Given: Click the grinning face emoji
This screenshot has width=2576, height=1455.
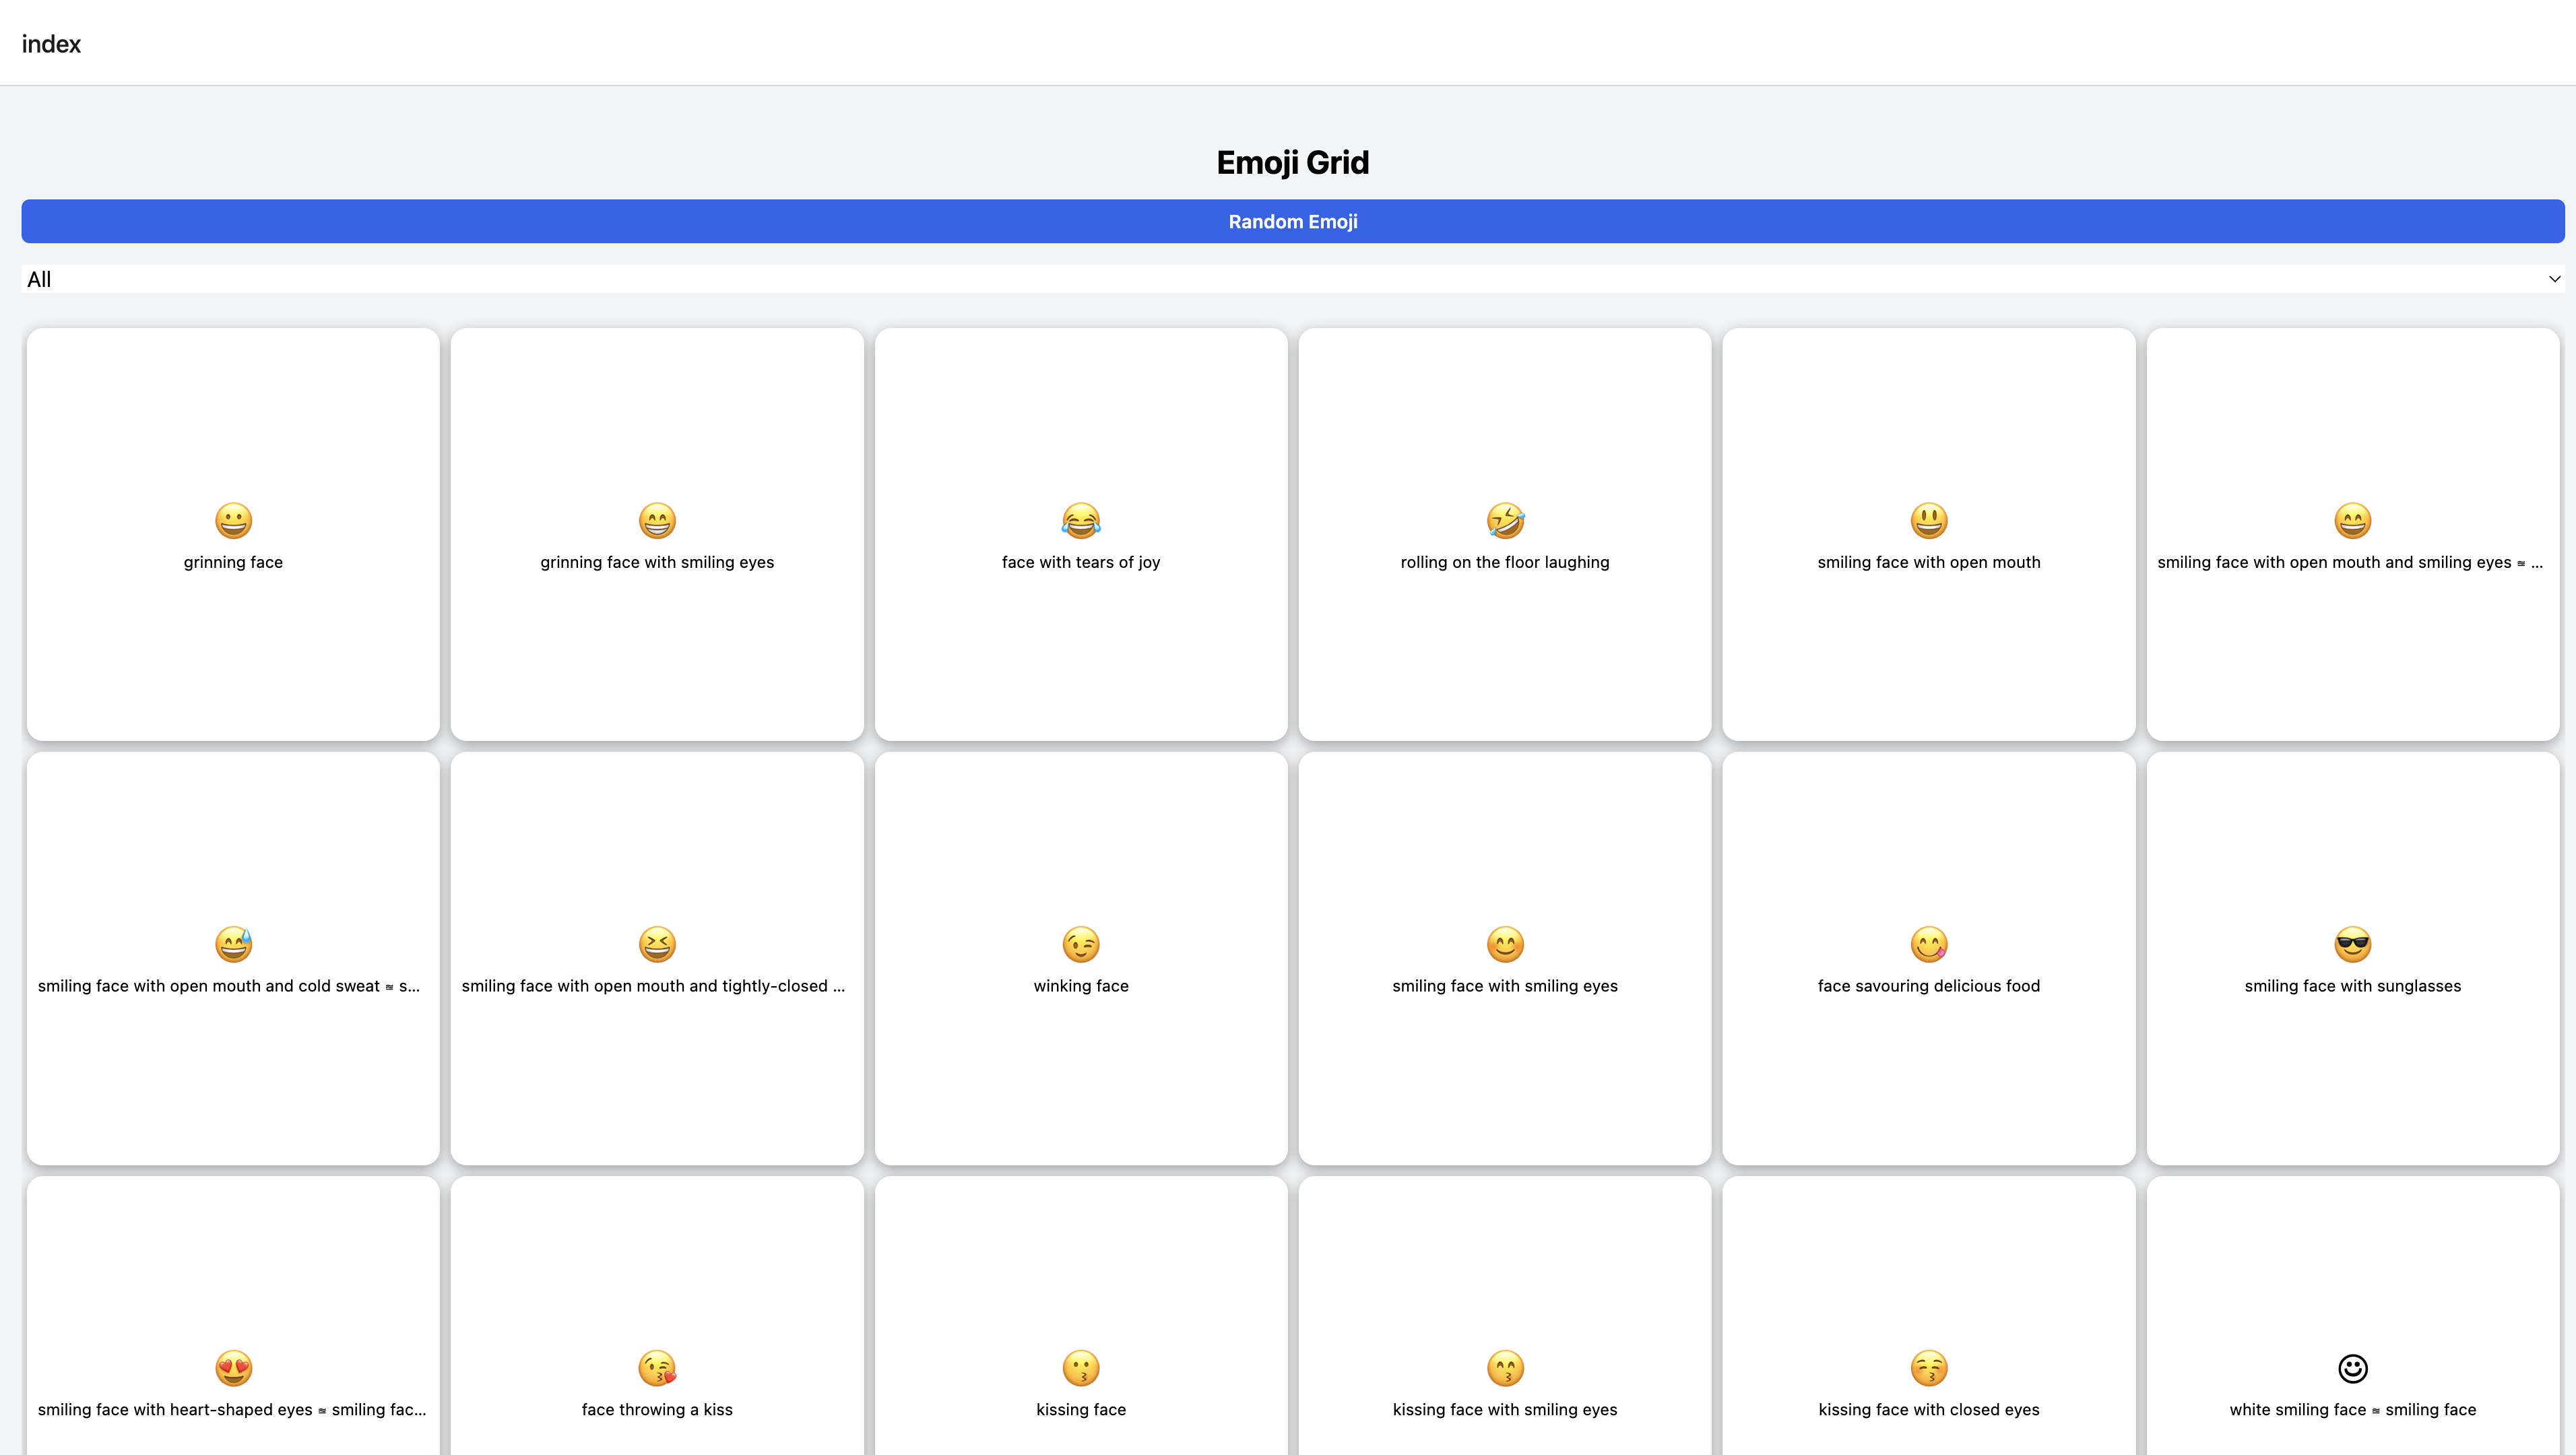Looking at the screenshot, I should tap(233, 520).
